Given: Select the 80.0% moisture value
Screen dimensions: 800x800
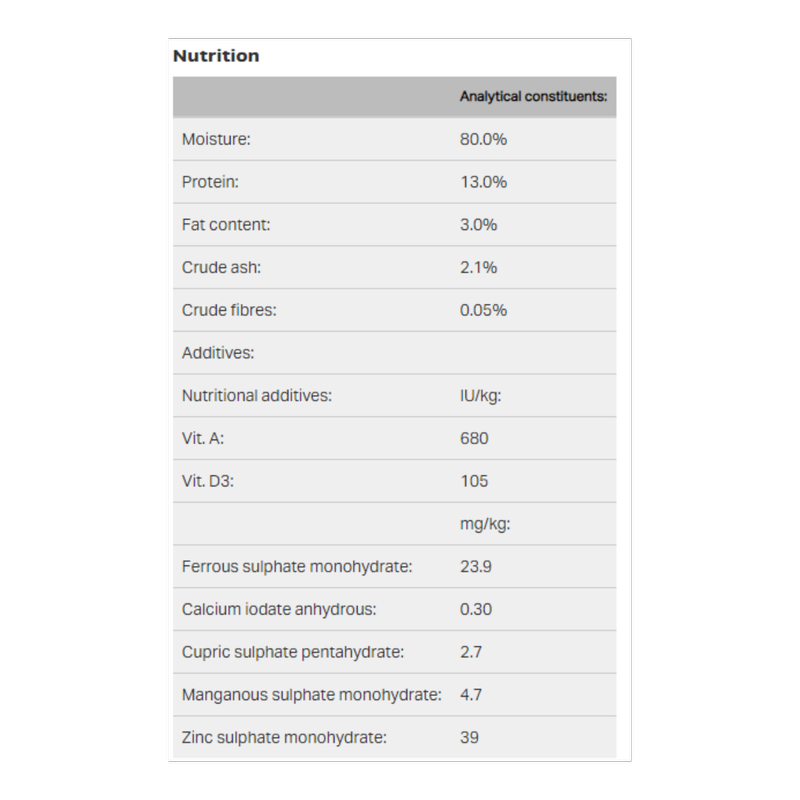Looking at the screenshot, I should (x=483, y=139).
